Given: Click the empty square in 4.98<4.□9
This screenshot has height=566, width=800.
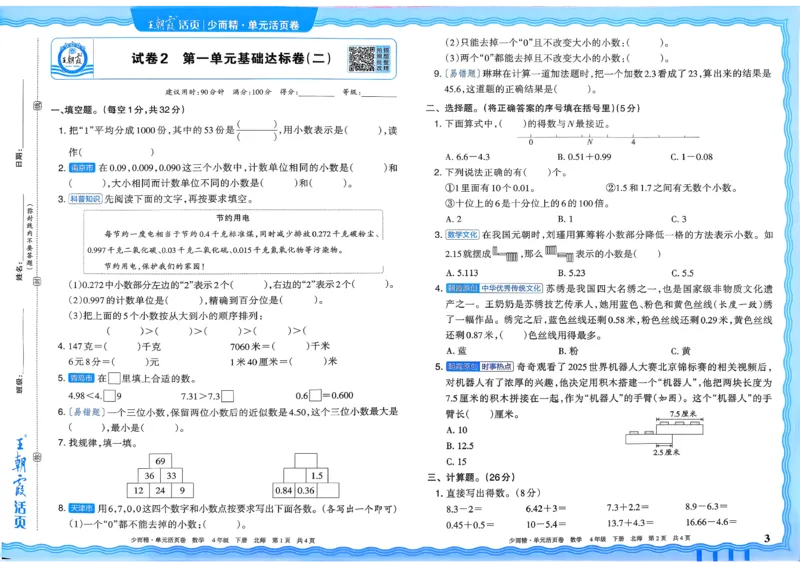Looking at the screenshot, I should (x=109, y=396).
